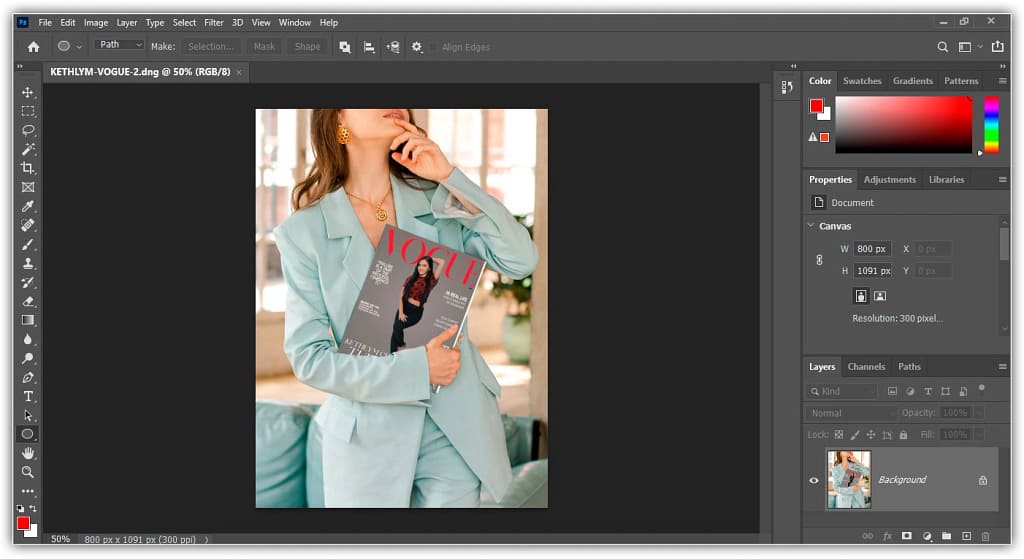This screenshot has width=1024, height=559.
Task: Select the Gradient tool
Action: pos(27,320)
